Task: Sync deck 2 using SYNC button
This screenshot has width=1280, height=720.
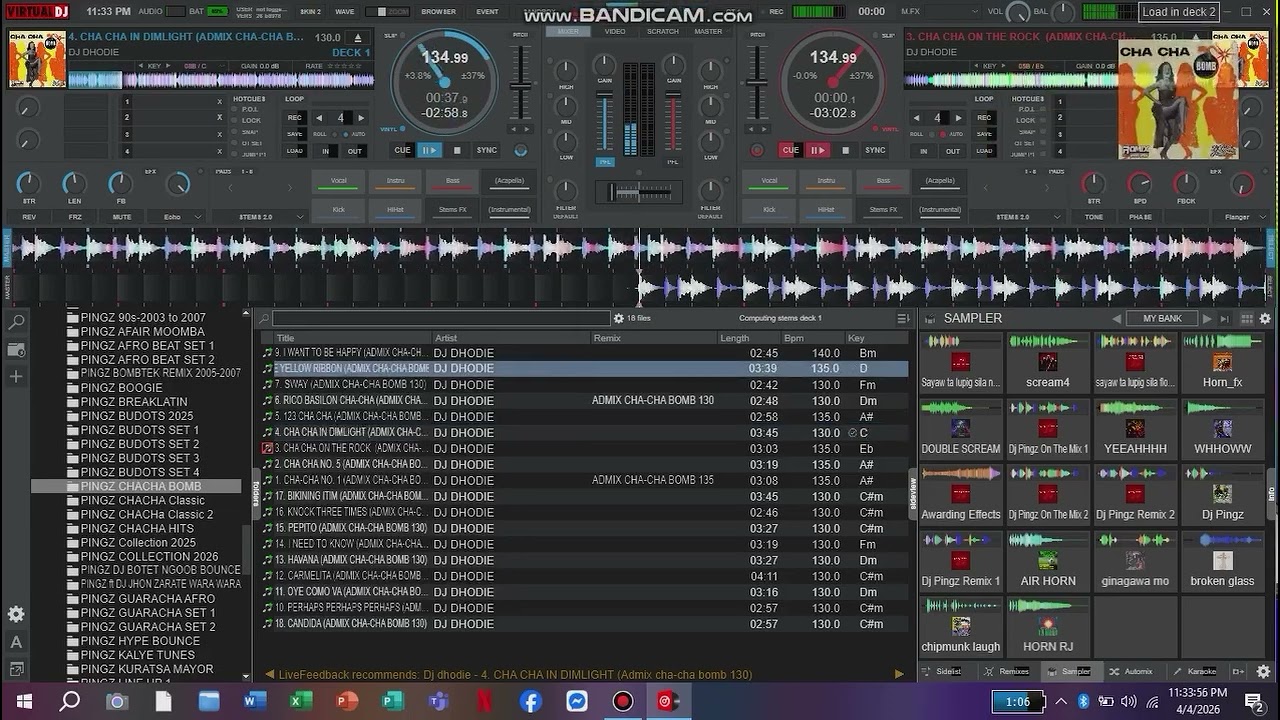Action: click(875, 150)
